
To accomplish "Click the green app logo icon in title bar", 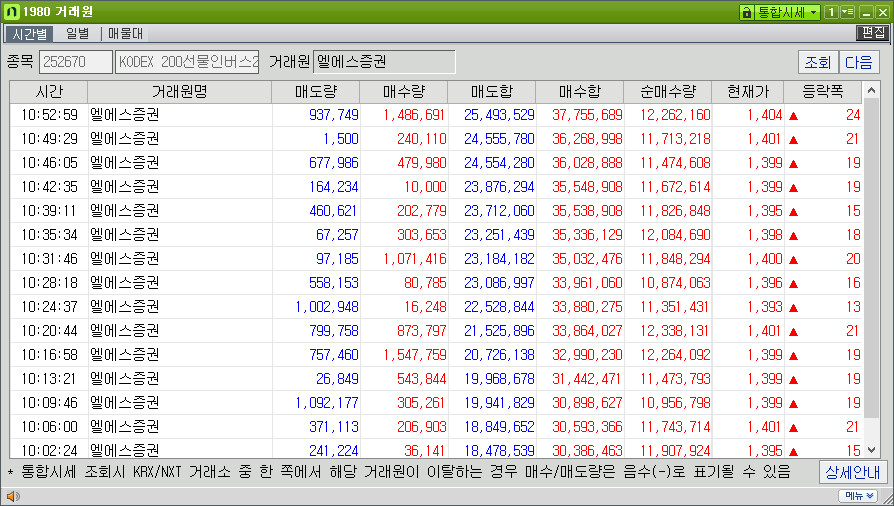I will coord(11,11).
